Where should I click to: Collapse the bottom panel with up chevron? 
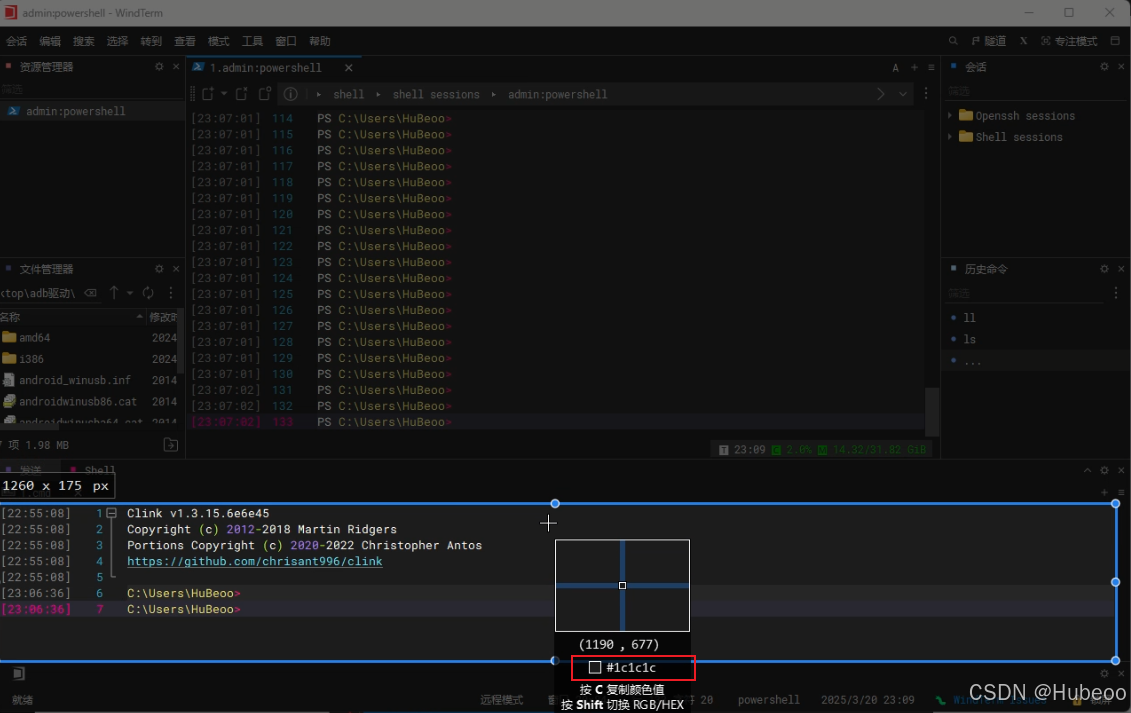(1087, 470)
